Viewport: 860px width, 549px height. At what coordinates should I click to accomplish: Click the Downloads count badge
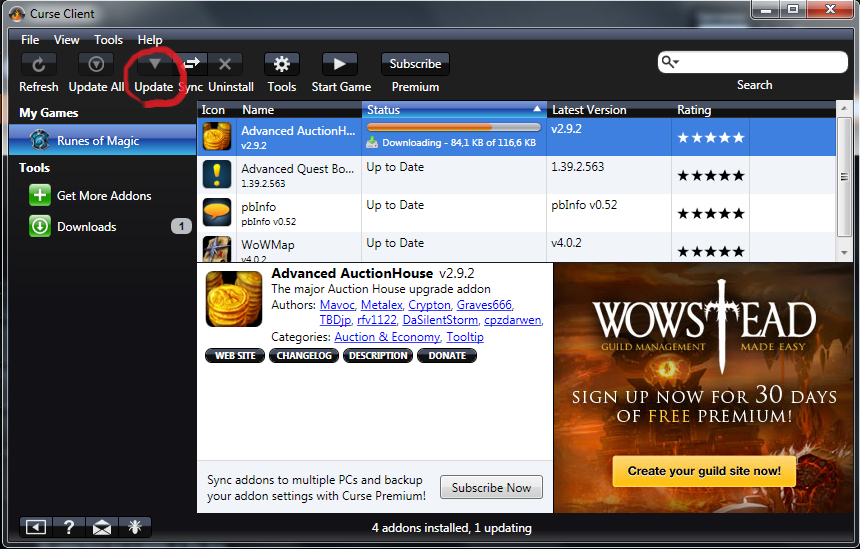[181, 226]
